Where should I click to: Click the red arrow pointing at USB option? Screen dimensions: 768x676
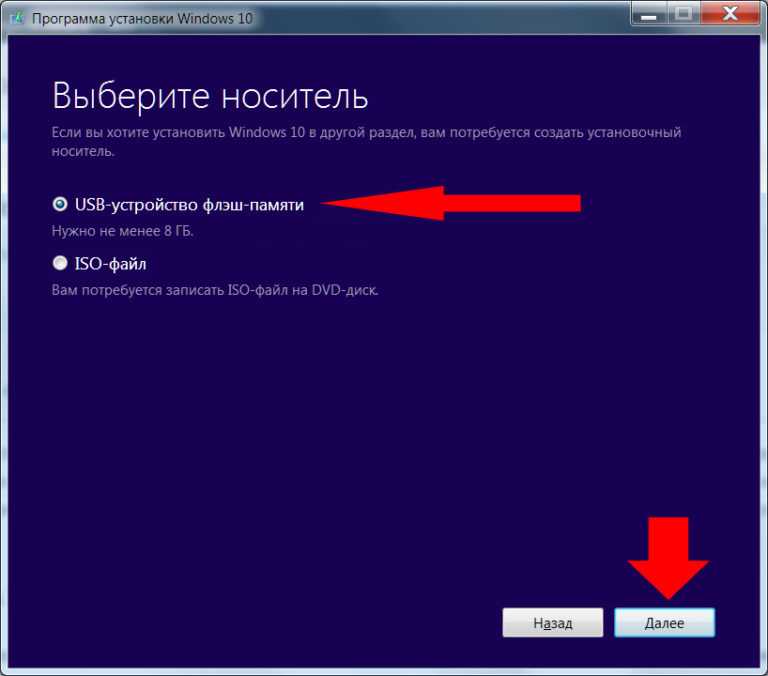[x=451, y=203]
